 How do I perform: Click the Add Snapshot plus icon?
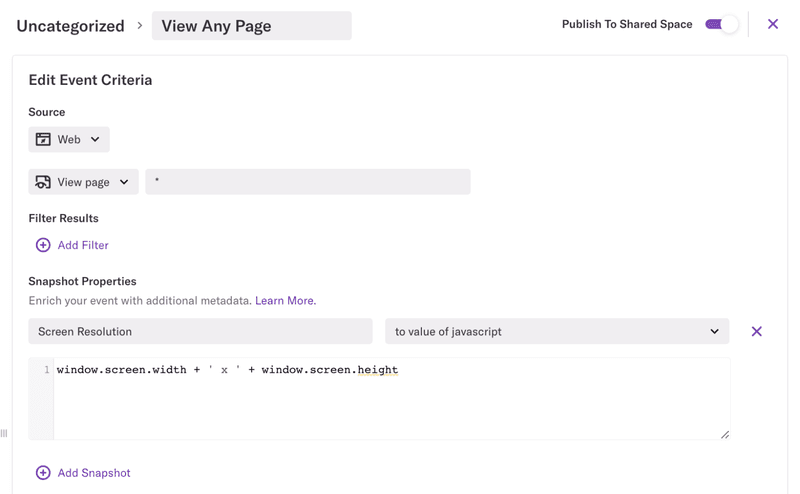coord(43,473)
